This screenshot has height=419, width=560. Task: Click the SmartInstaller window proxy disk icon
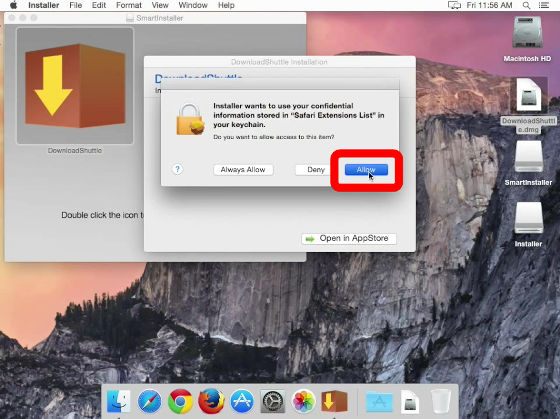[x=130, y=18]
